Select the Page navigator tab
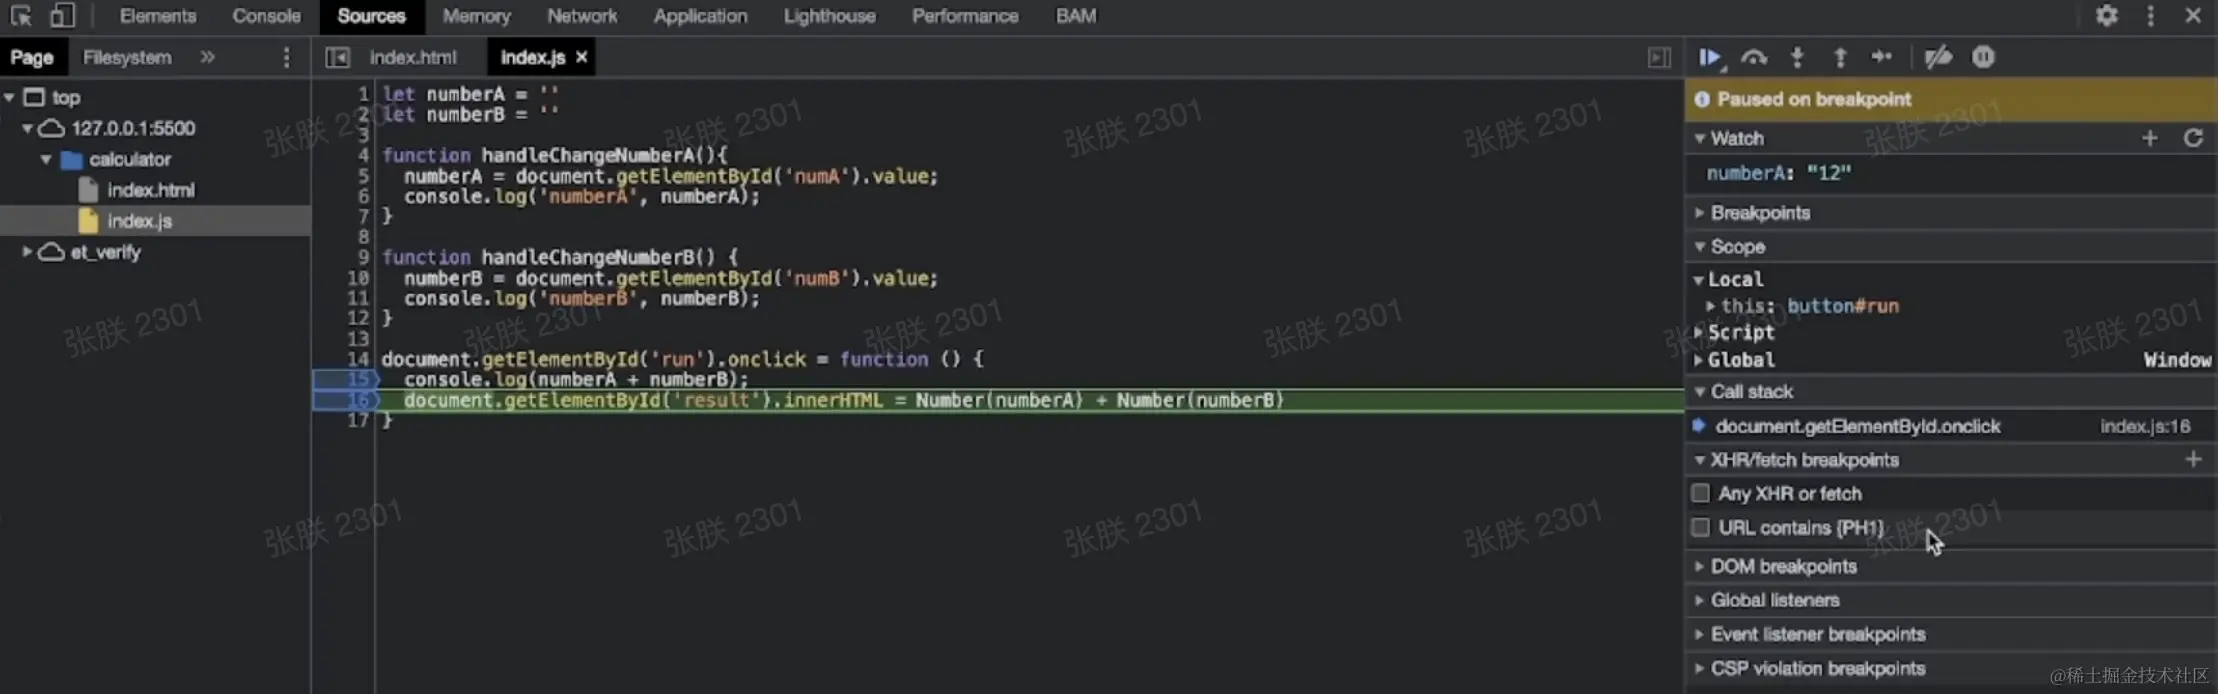Screen dimensions: 2218x694 pos(32,58)
